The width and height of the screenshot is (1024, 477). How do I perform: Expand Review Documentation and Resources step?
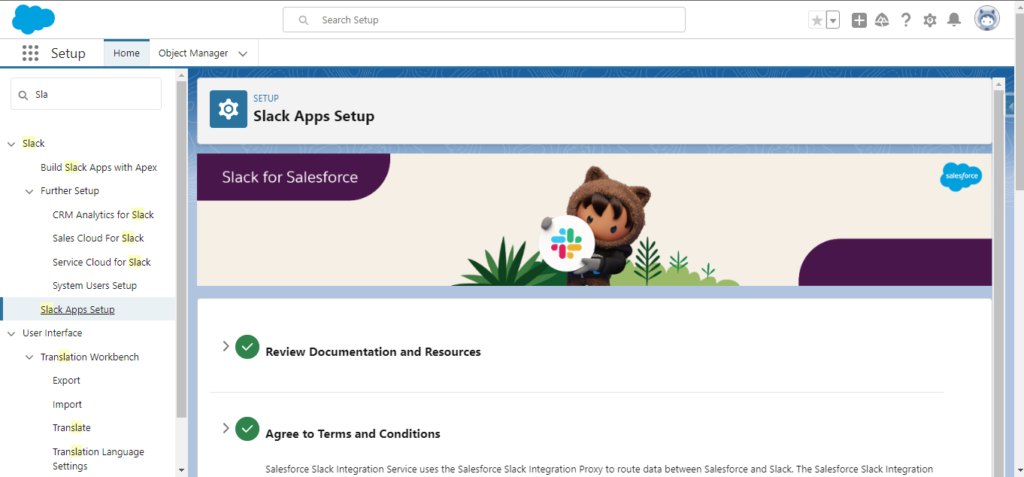click(x=226, y=346)
